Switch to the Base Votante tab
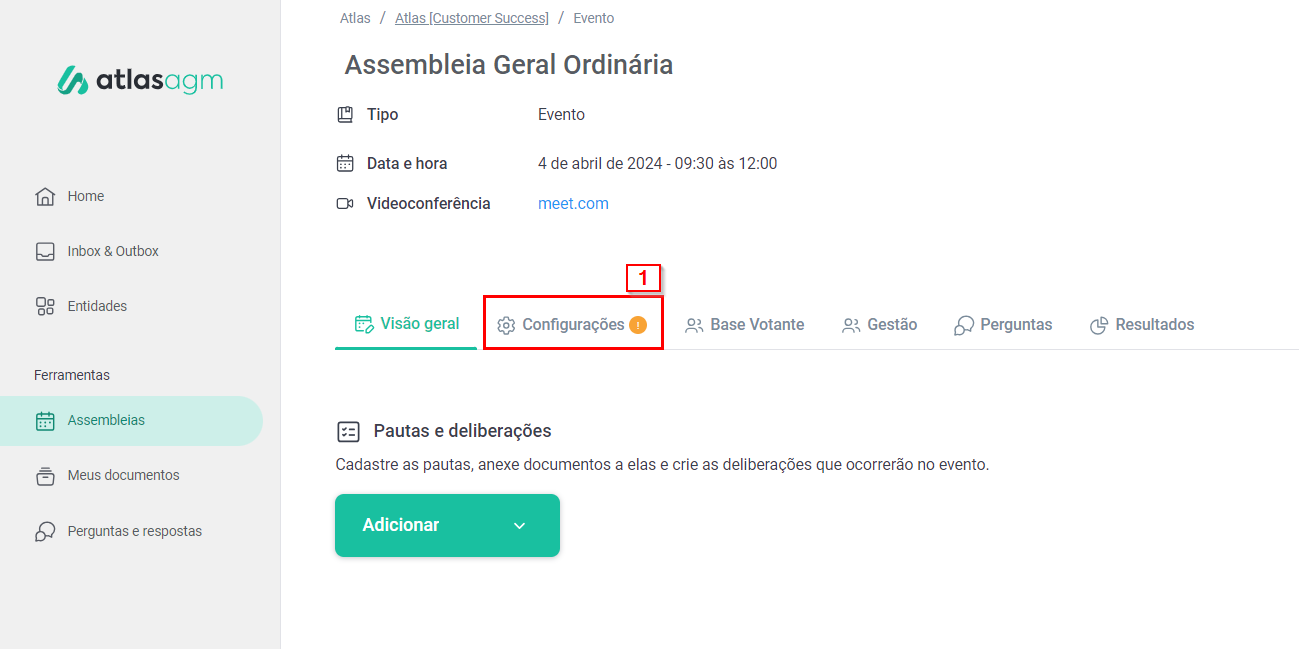This screenshot has width=1299, height=649. (745, 325)
